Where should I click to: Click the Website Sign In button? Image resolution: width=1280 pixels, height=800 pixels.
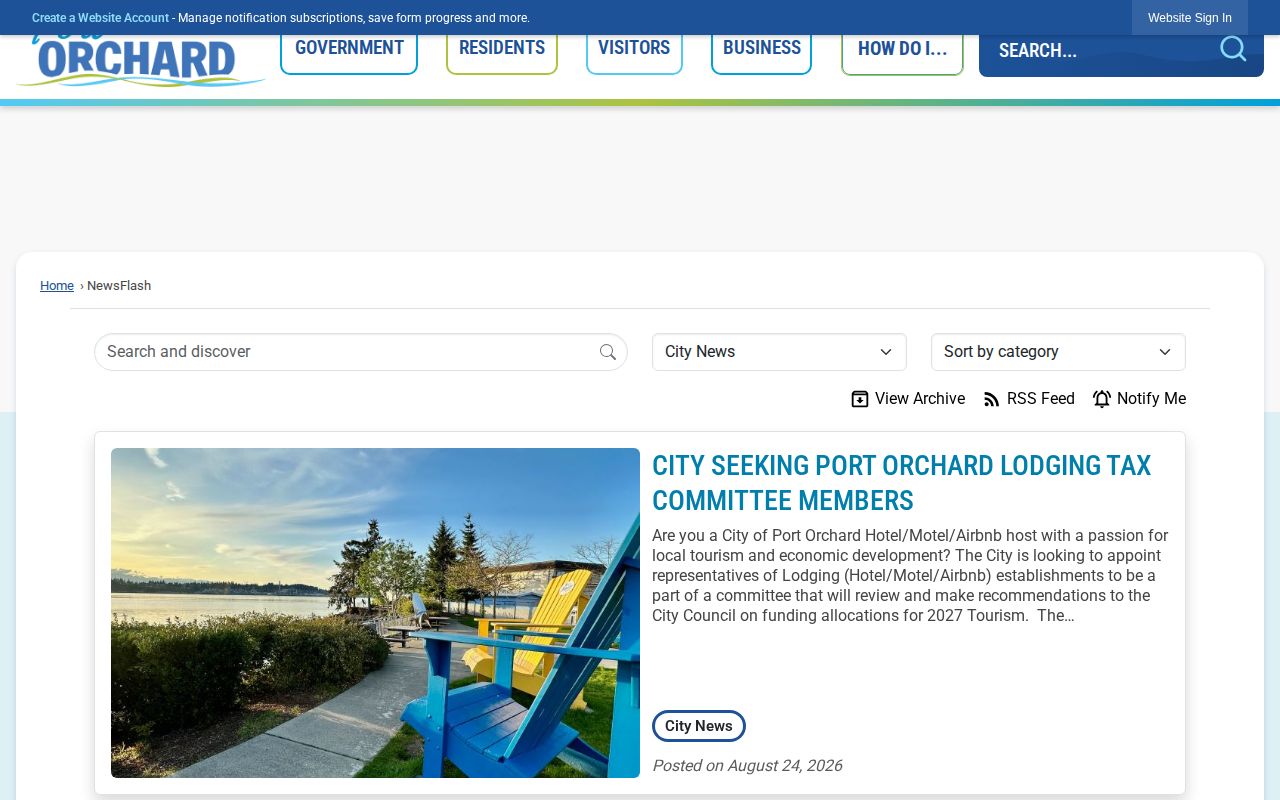[x=1190, y=18]
